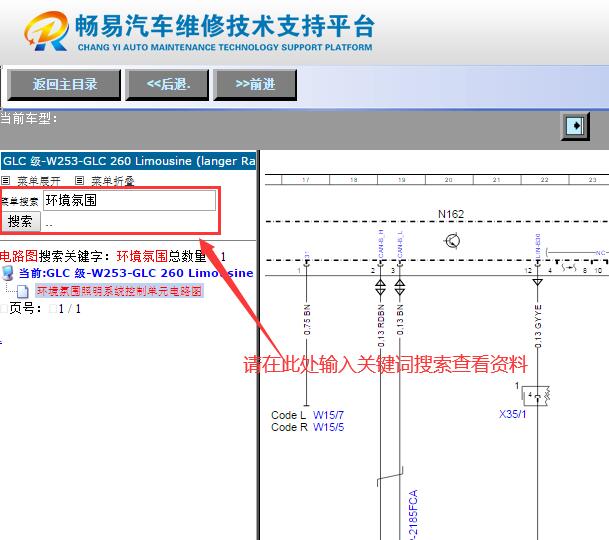Viewport: 609px width, 540px height.
Task: Click the page number 1 / 1
Action: click(x=70, y=309)
